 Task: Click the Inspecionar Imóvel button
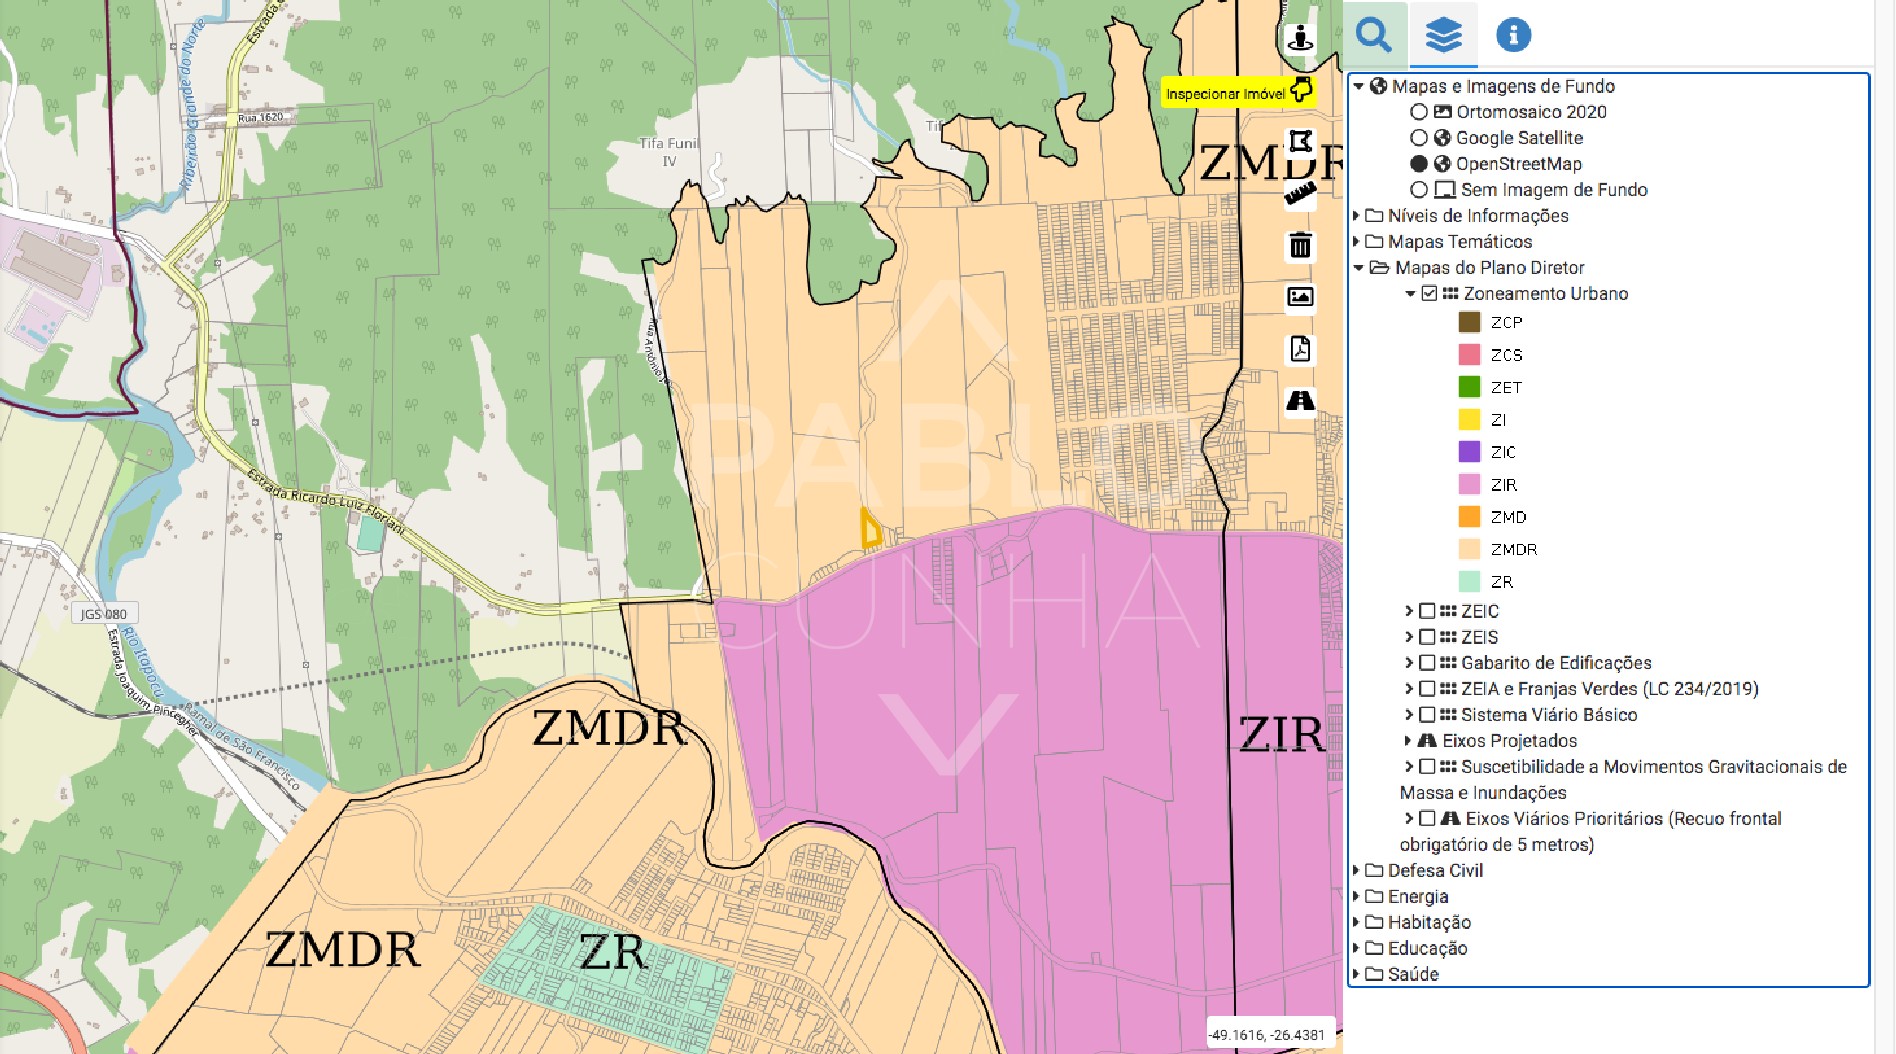tap(1238, 93)
